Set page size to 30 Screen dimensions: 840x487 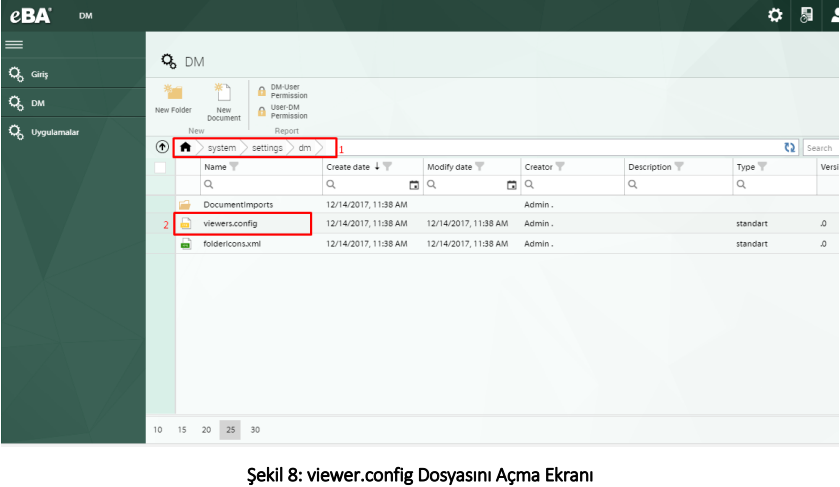click(x=255, y=429)
